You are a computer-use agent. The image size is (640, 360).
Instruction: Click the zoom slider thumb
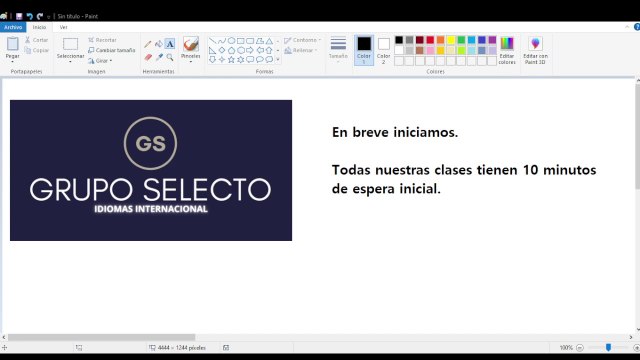tap(608, 348)
